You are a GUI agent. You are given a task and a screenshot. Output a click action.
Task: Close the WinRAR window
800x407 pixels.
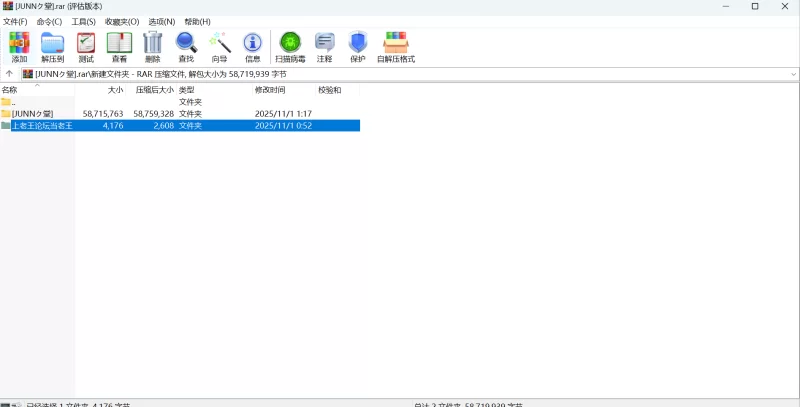pyautogui.click(x=785, y=6)
